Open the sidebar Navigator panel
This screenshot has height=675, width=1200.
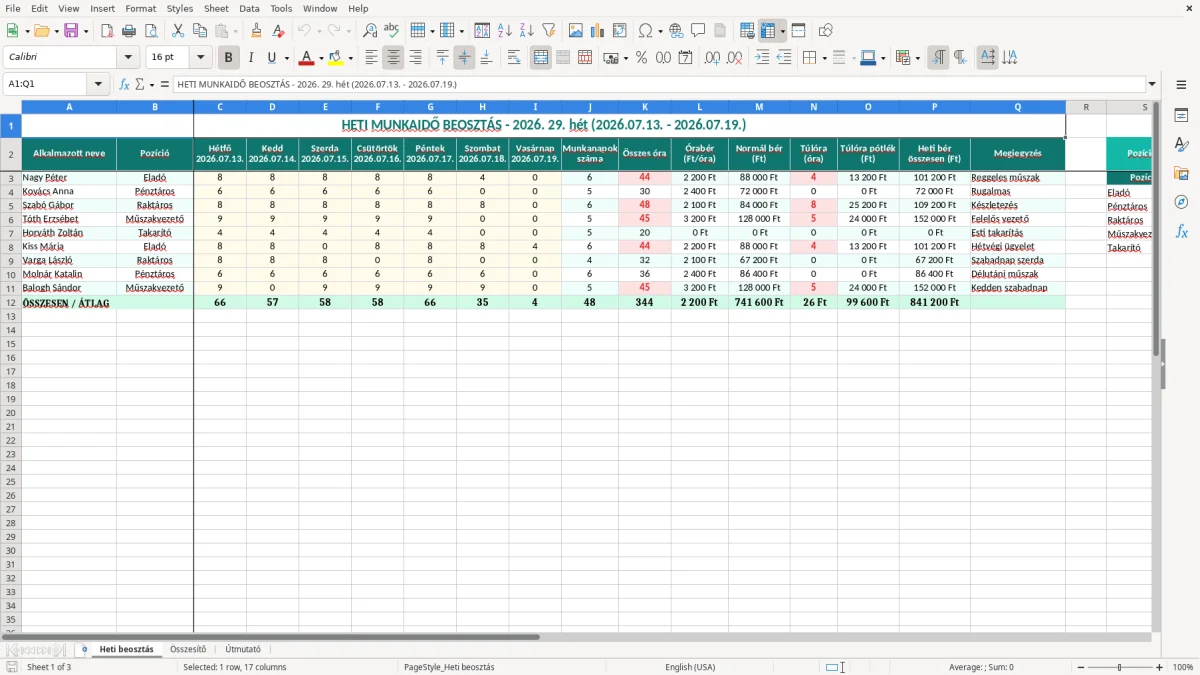tap(1181, 202)
